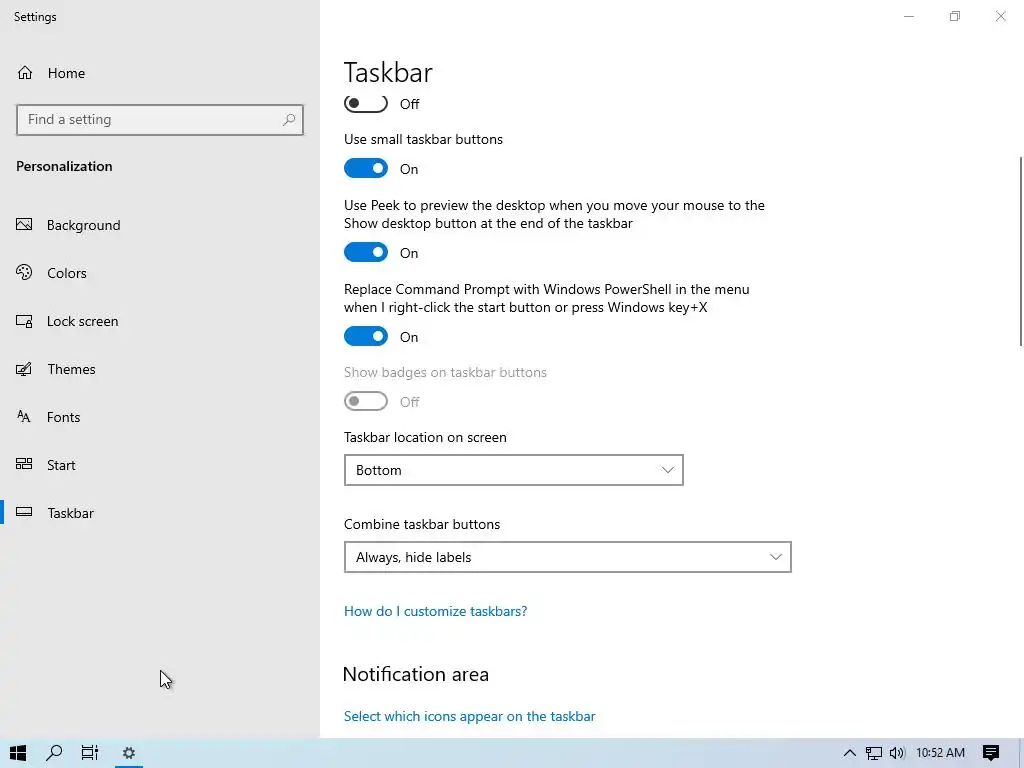Click the Settings gear on the taskbar
Image resolution: width=1024 pixels, height=768 pixels.
[x=129, y=753]
